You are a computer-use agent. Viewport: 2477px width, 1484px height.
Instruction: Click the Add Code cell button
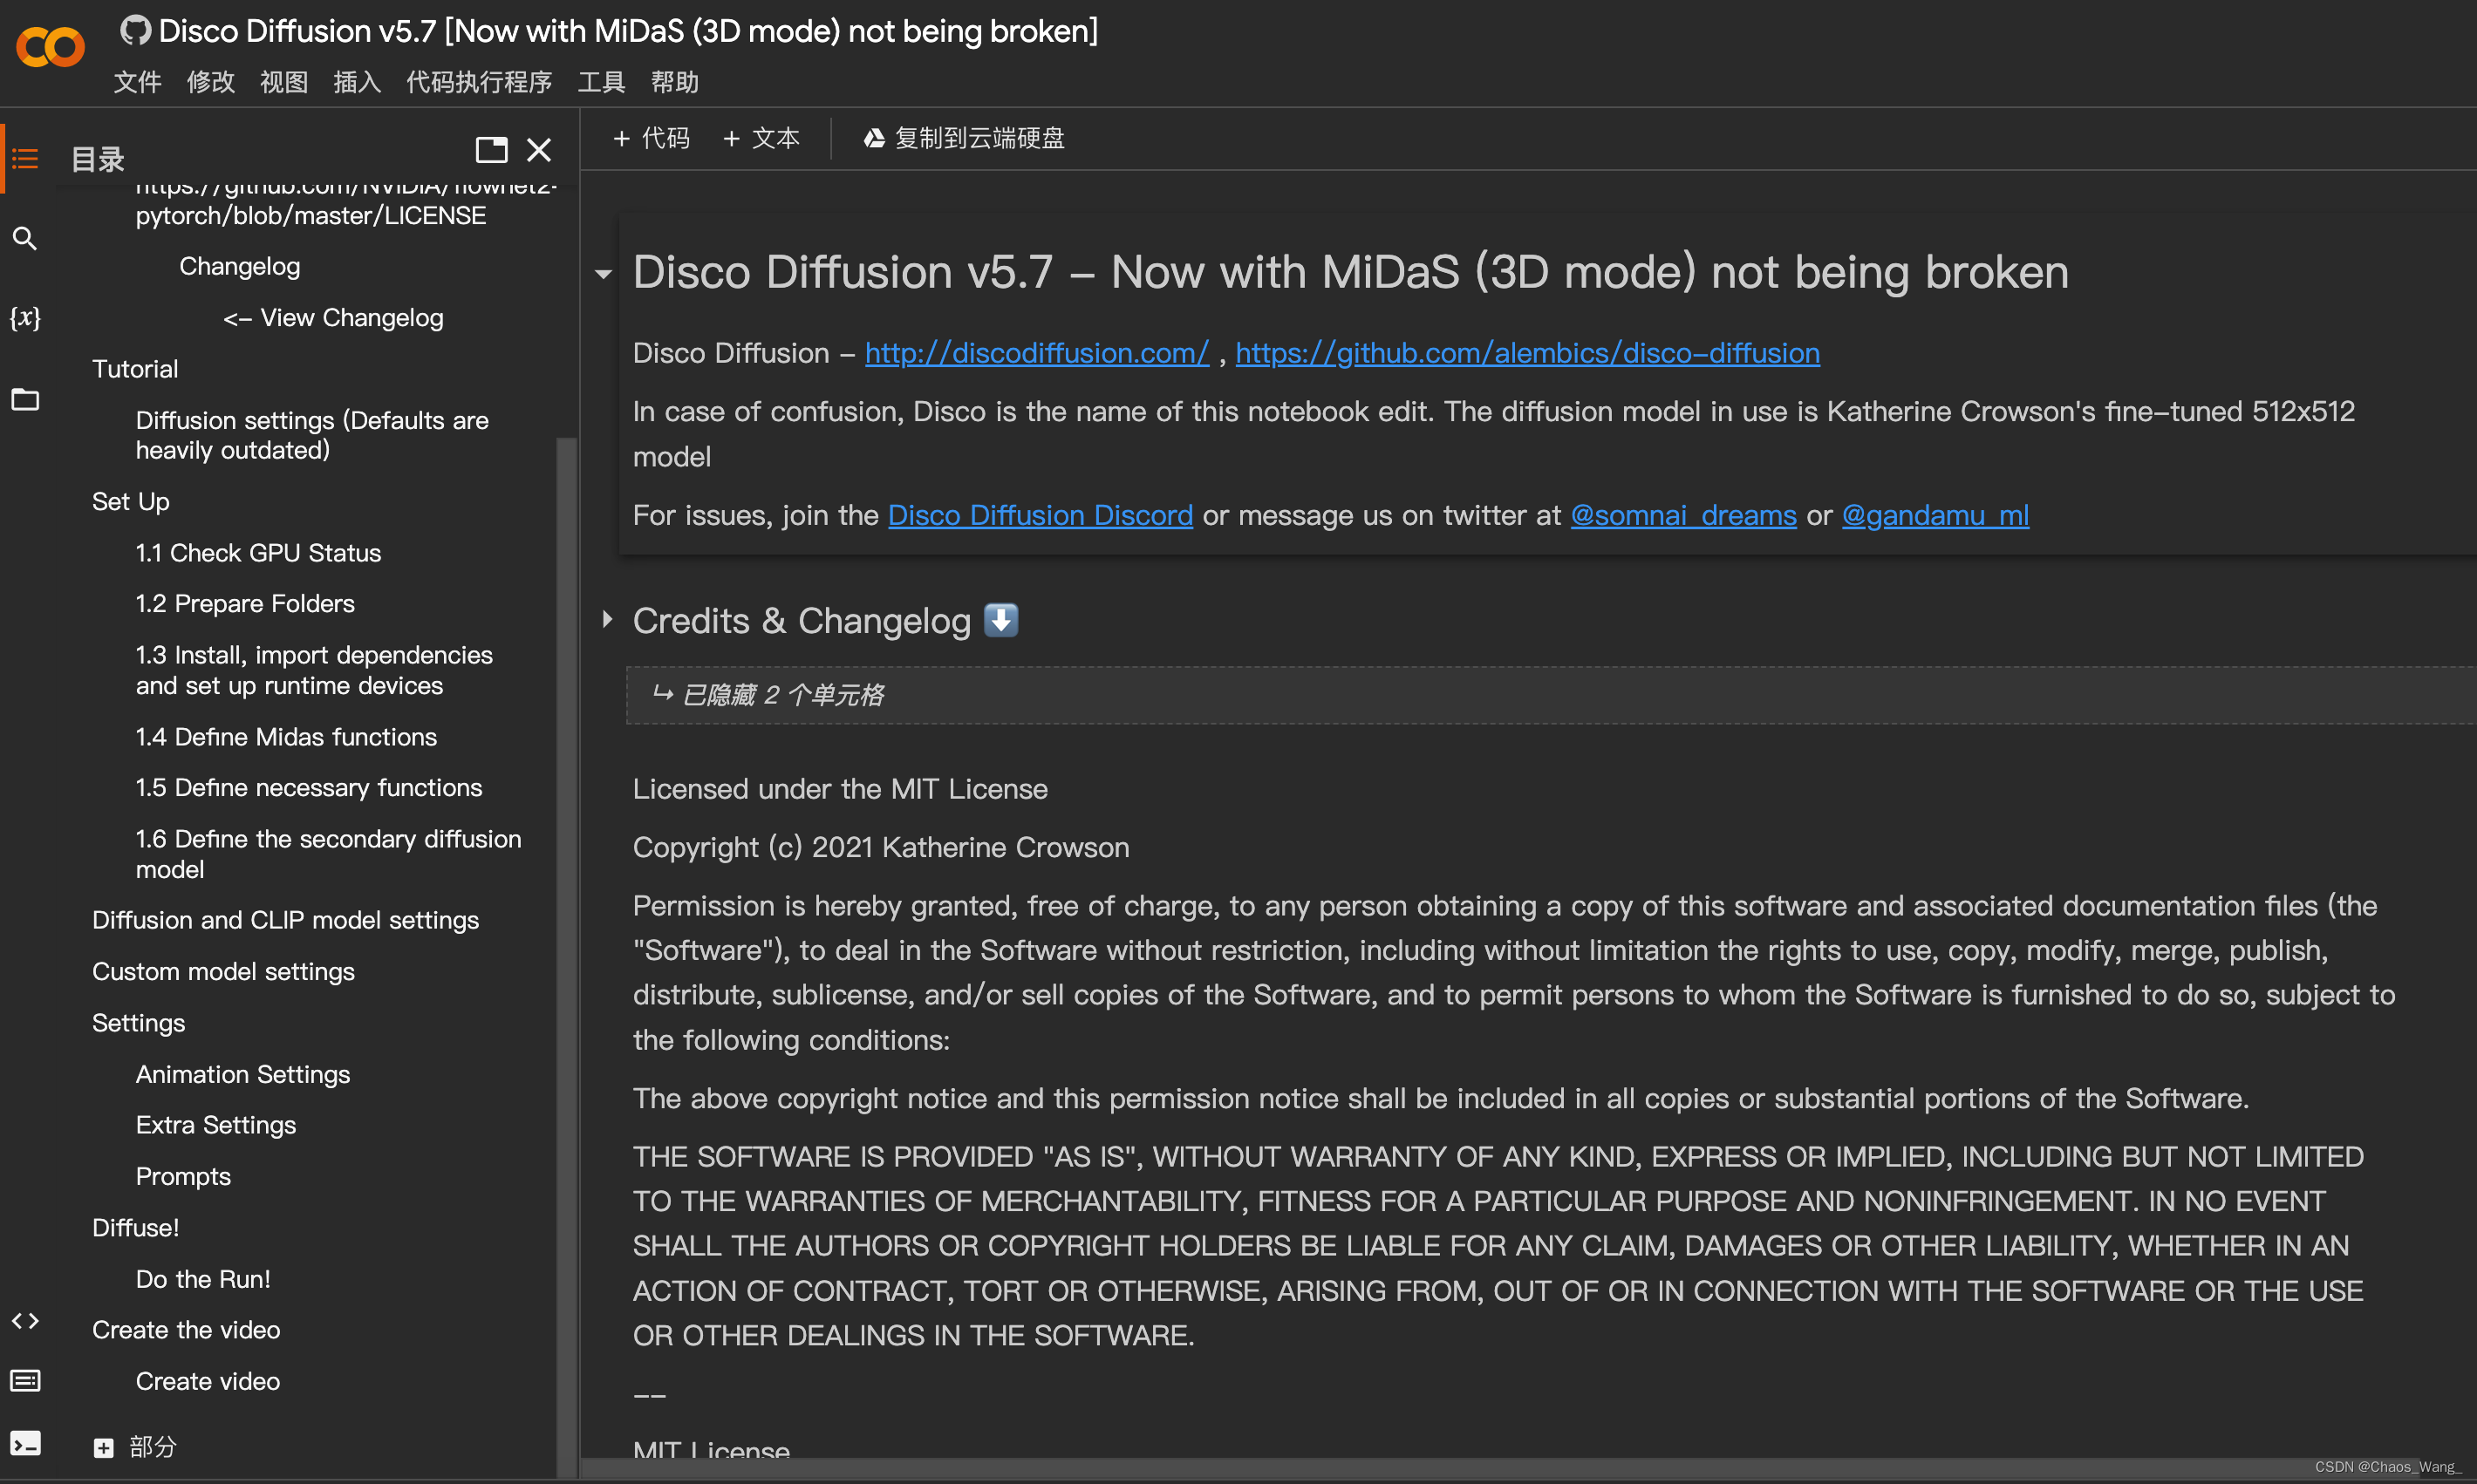[x=654, y=138]
